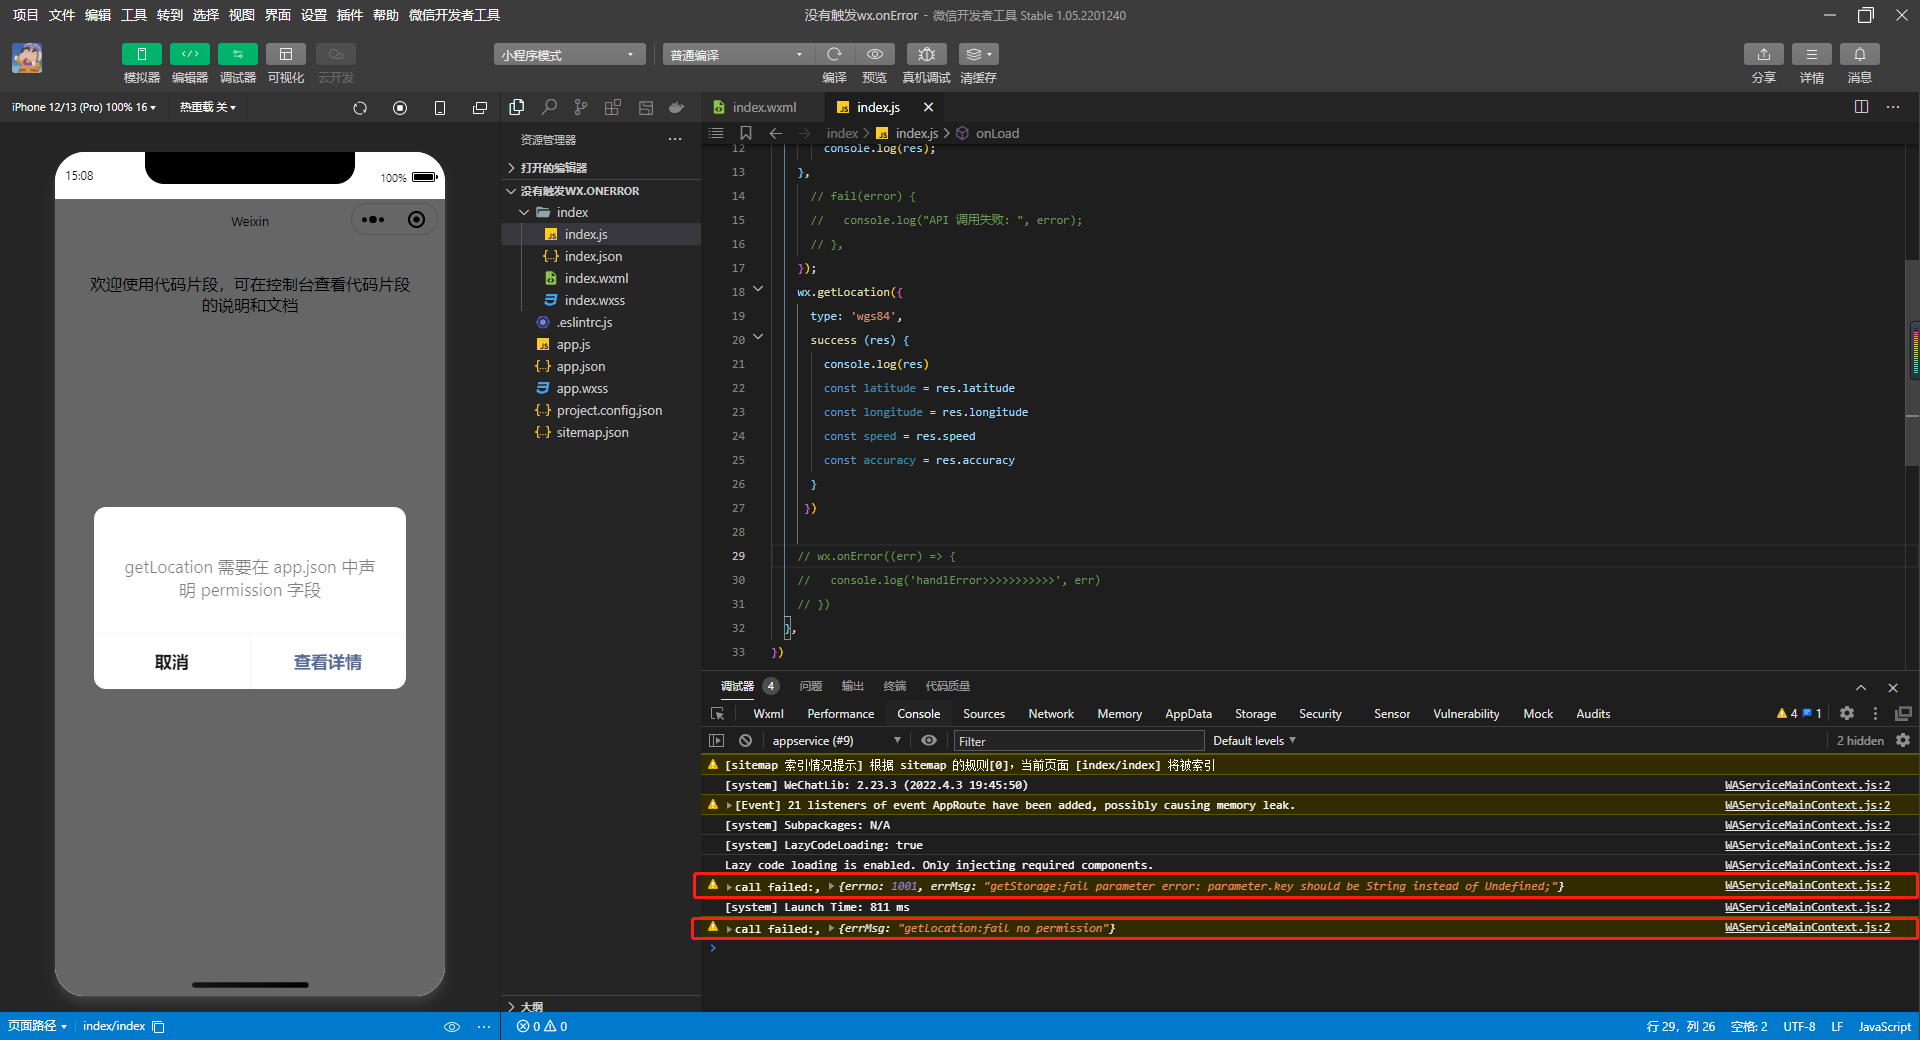Image resolution: width=1920 pixels, height=1040 pixels.
Task: Toggle the debugger (调试器) panel button
Action: pos(237,54)
